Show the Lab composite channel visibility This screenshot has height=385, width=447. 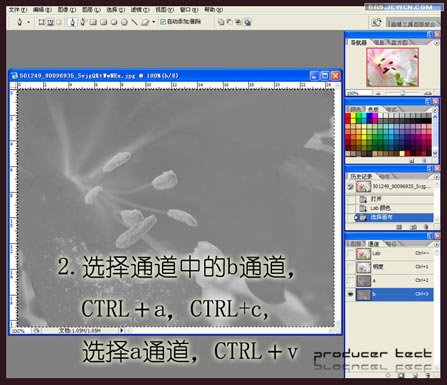[350, 254]
